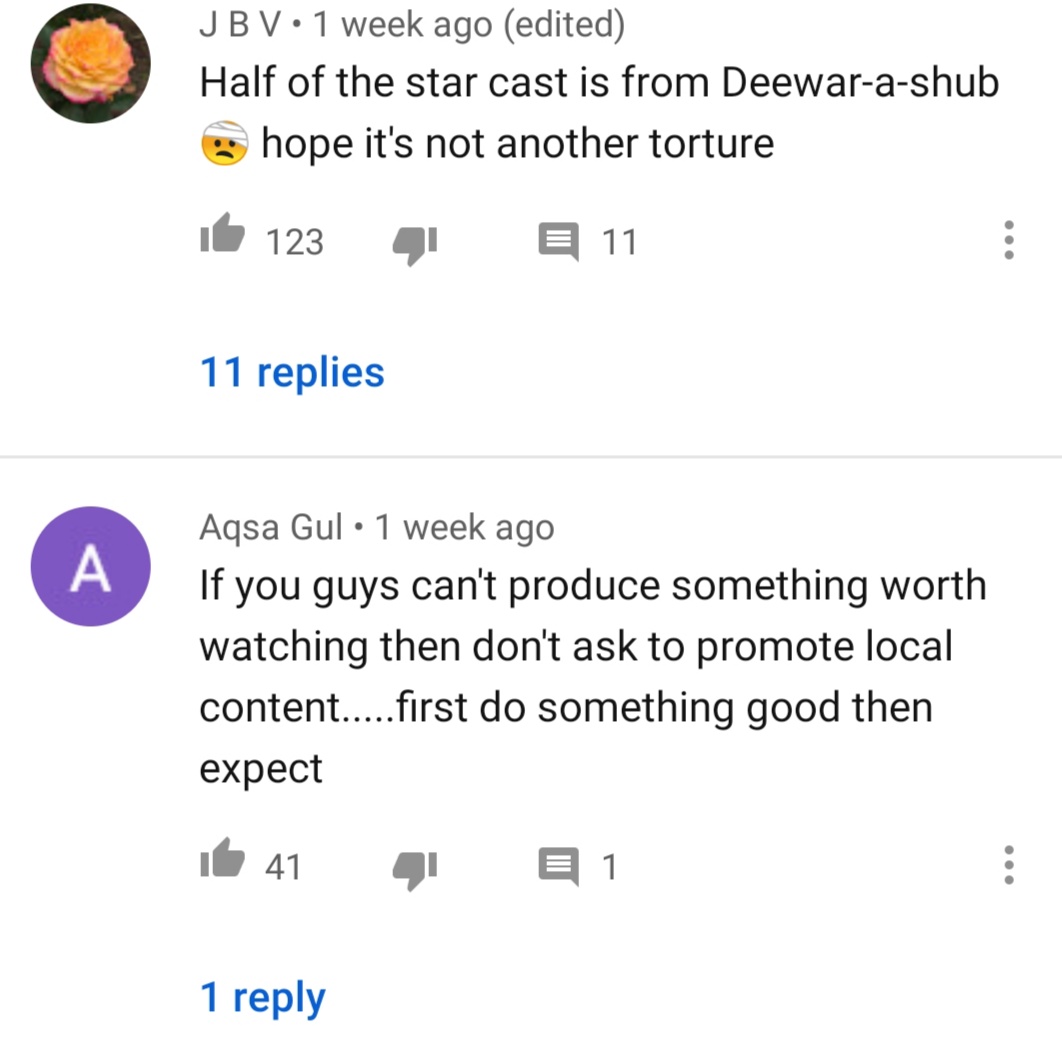
Task: Tap the reply icon on Aqsa Gul's comment
Action: pos(559,866)
